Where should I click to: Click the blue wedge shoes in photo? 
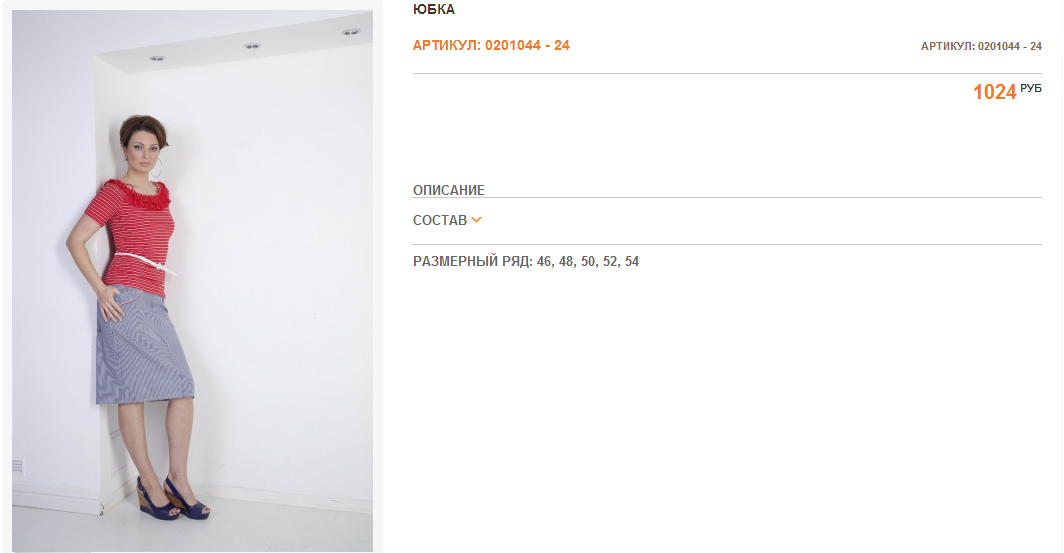point(173,497)
